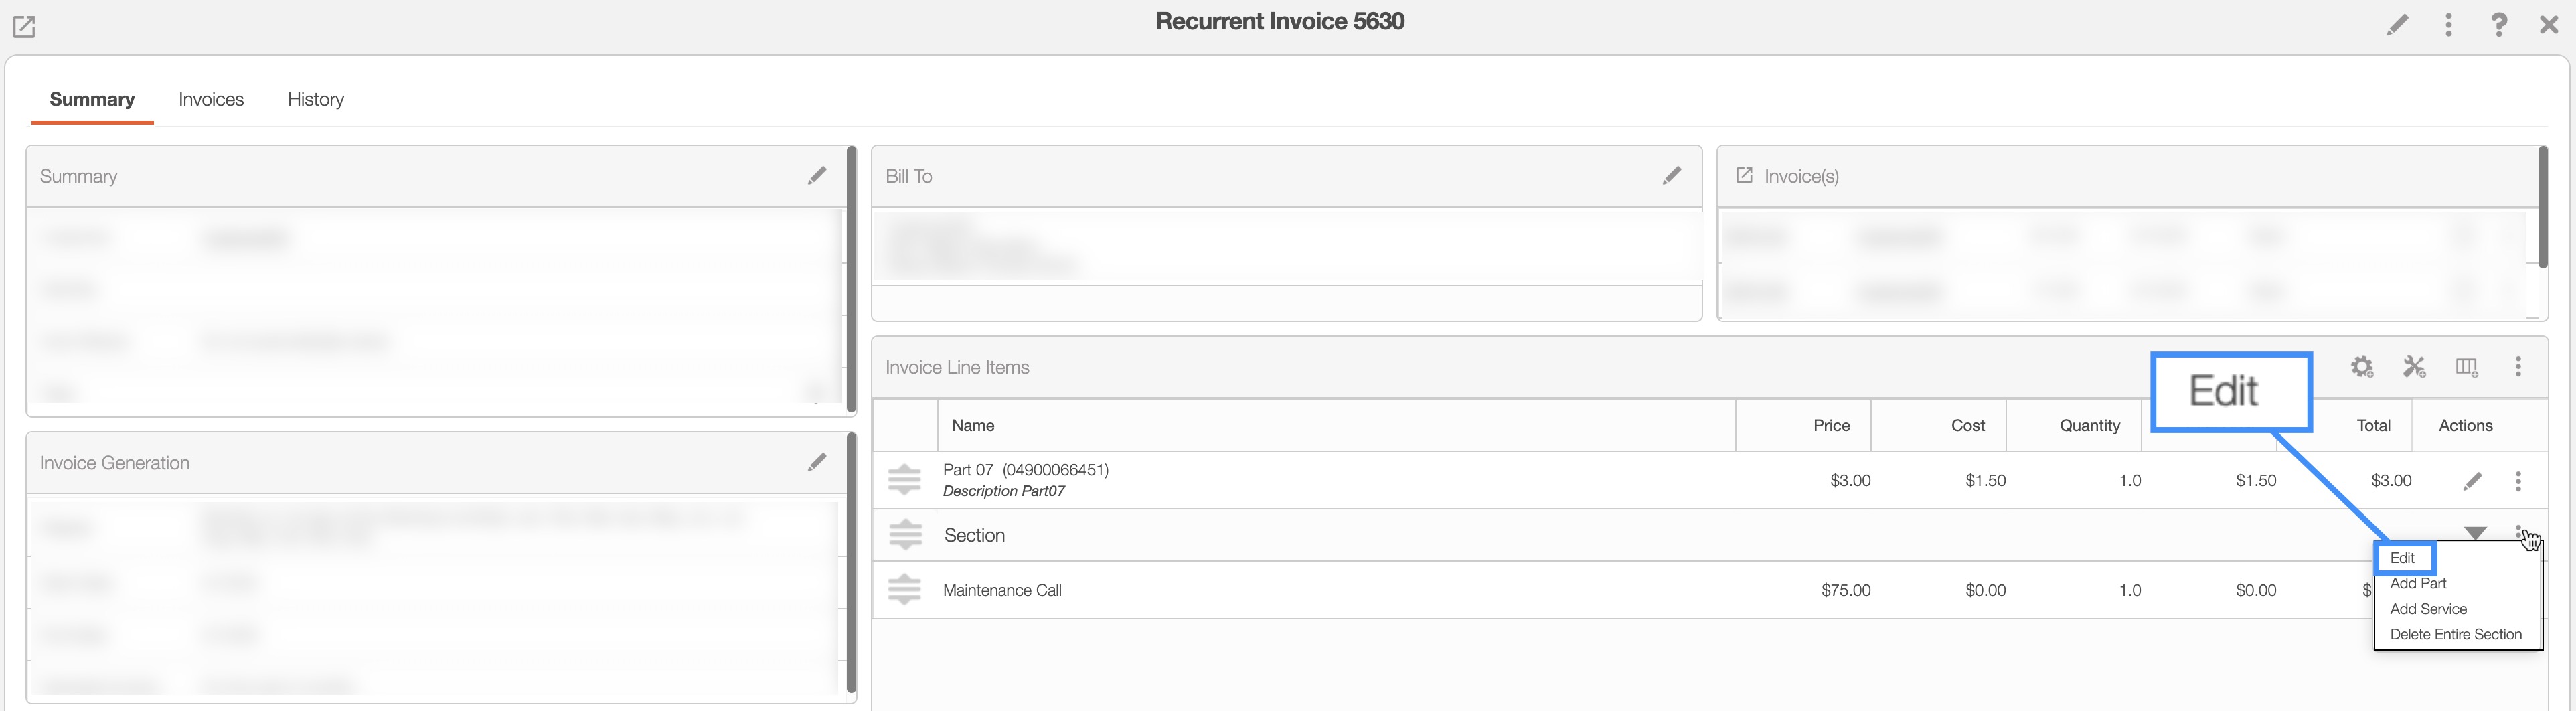Edit the Bill To panel with pencil icon
The width and height of the screenshot is (2576, 711).
pos(1671,176)
